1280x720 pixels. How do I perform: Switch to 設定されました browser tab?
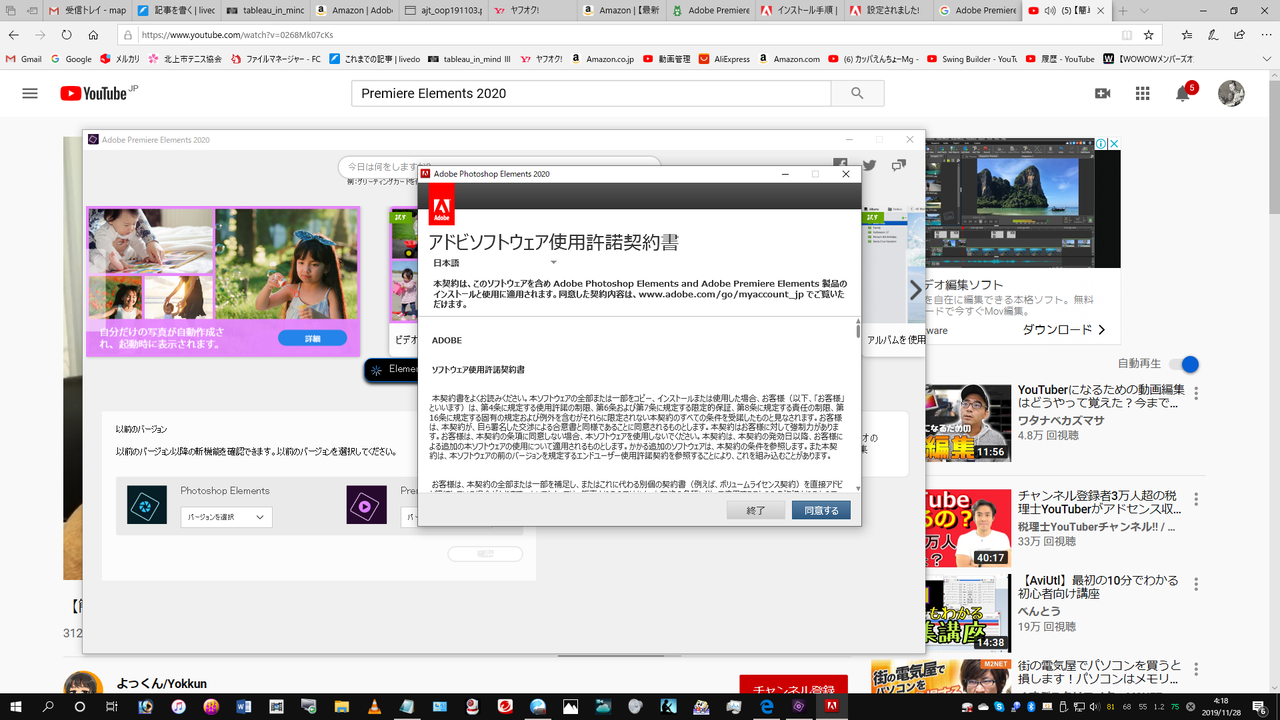887,10
